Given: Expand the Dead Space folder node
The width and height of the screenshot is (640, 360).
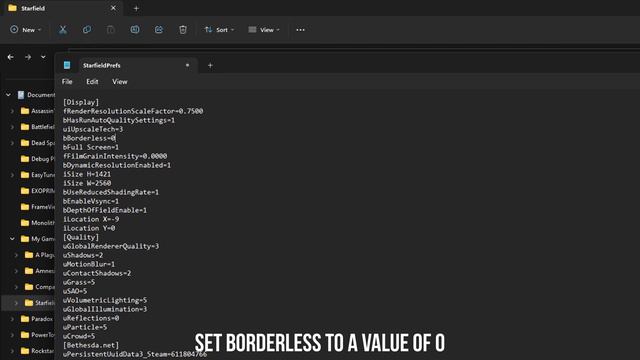Looking at the screenshot, I should (x=12, y=143).
